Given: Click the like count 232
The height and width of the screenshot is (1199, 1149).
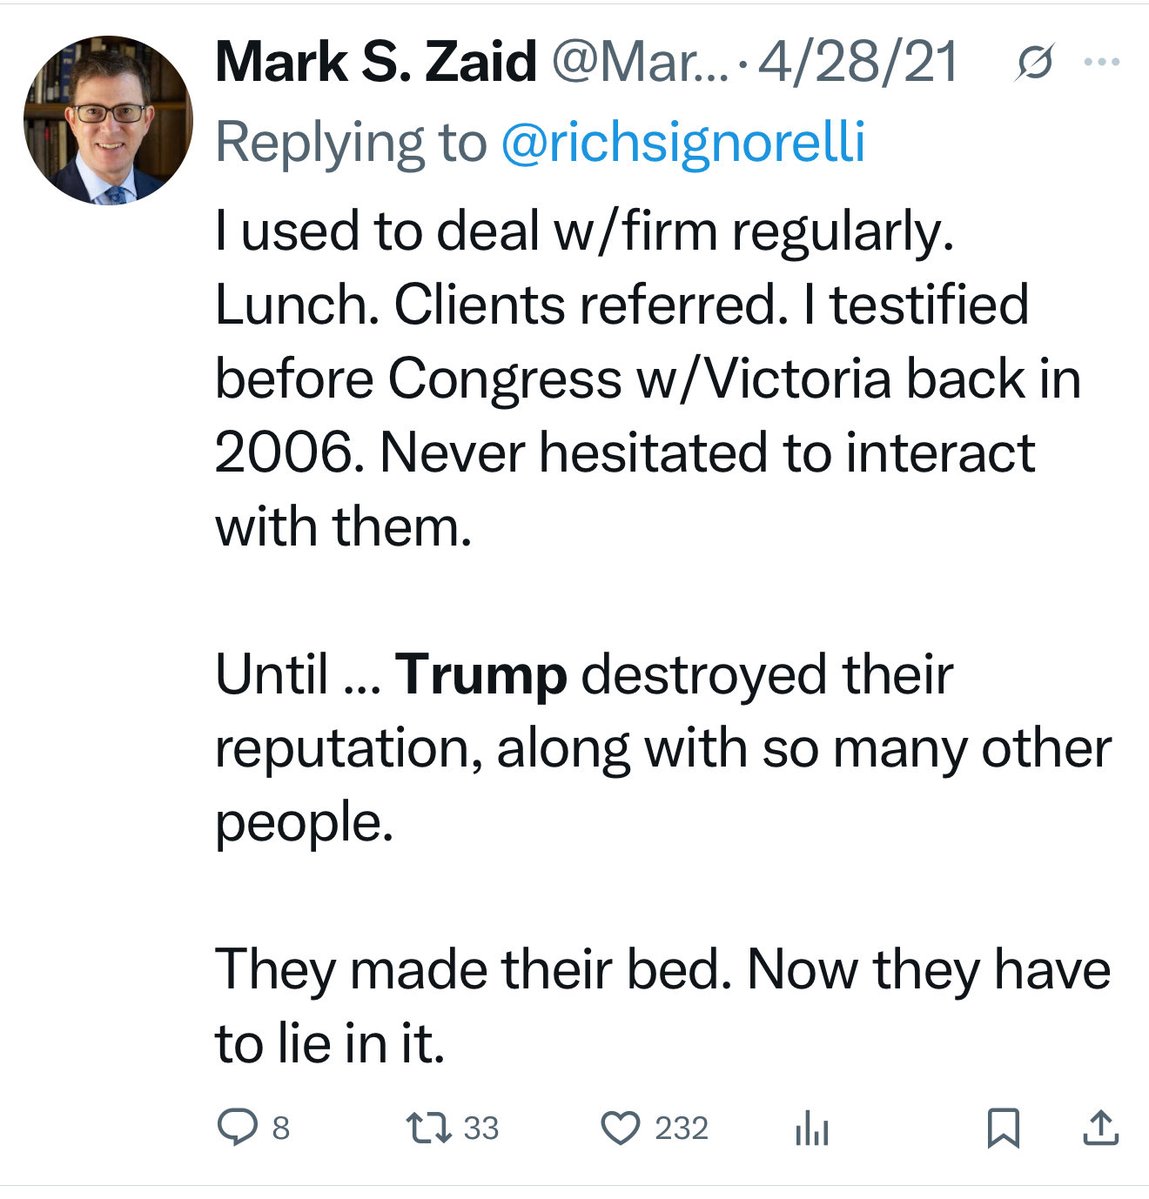Looking at the screenshot, I should [681, 1129].
